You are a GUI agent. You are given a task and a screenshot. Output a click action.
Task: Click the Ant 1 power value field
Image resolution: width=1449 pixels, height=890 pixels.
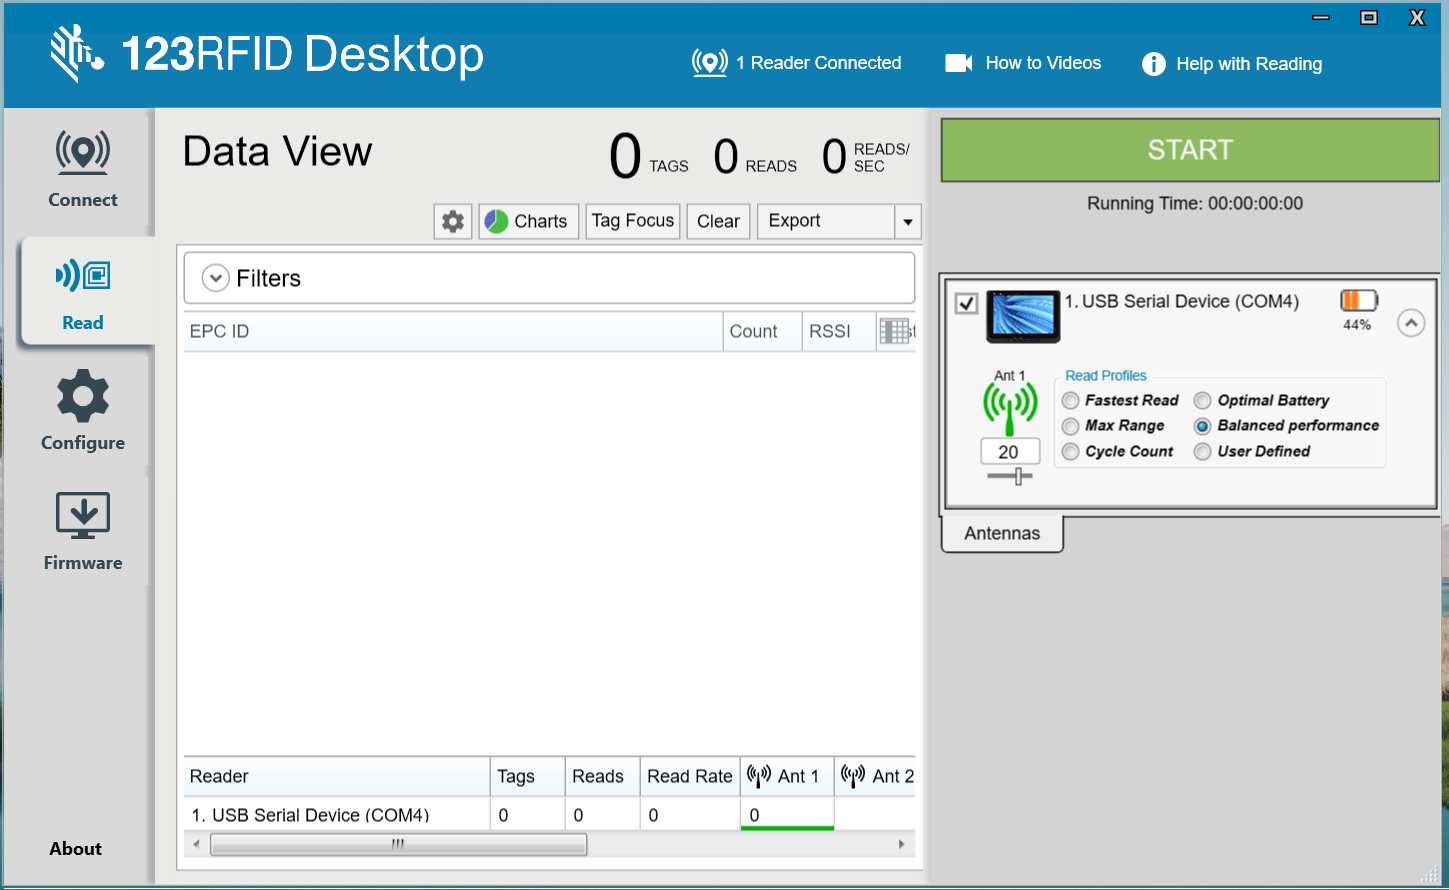point(1010,452)
